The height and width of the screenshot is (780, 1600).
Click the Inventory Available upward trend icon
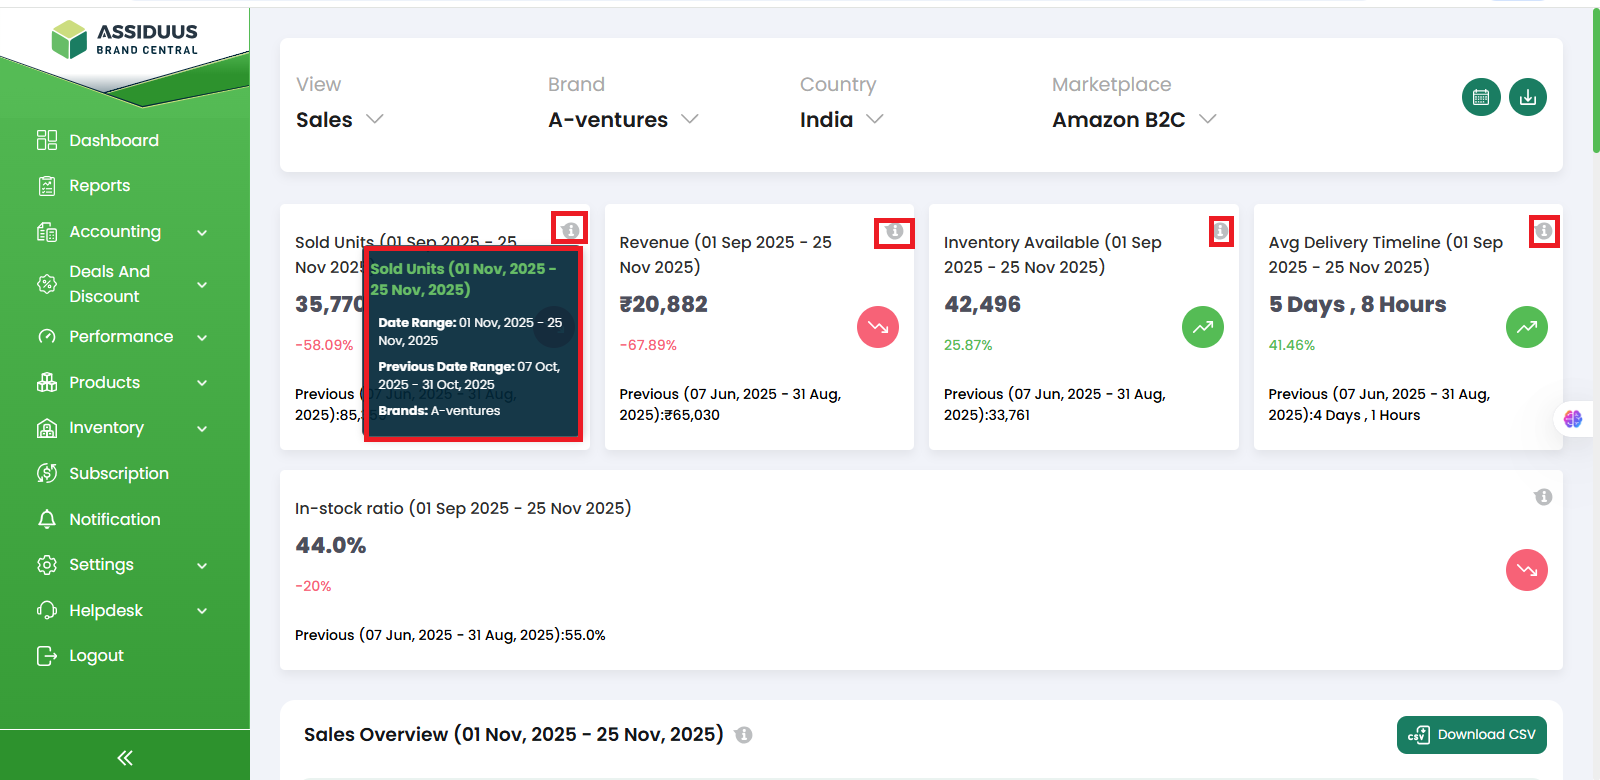pos(1202,327)
